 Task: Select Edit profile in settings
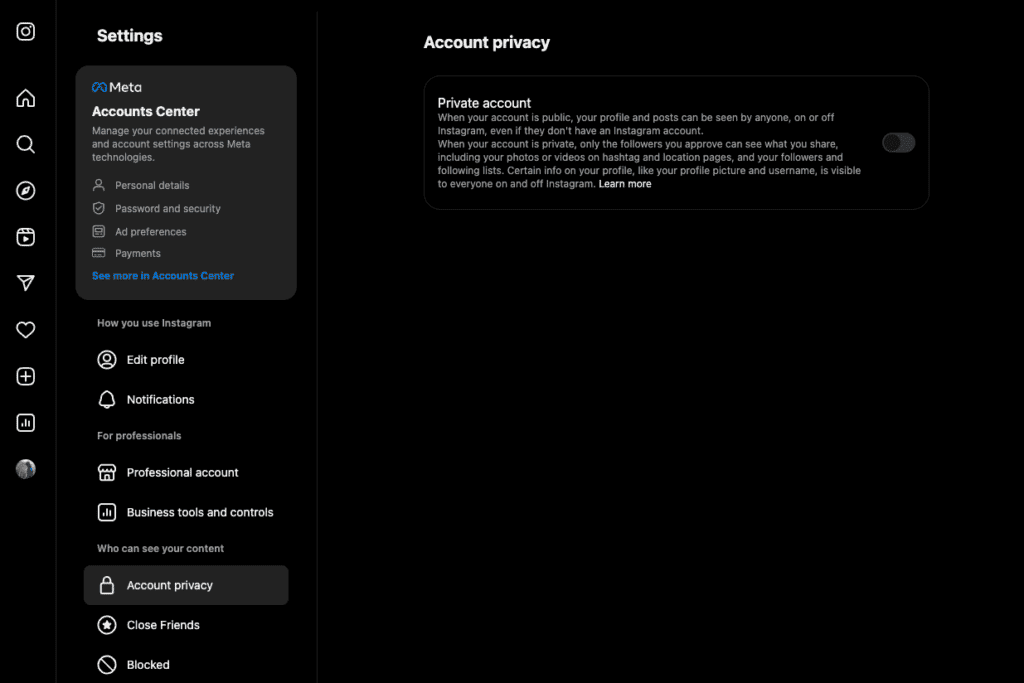(155, 360)
